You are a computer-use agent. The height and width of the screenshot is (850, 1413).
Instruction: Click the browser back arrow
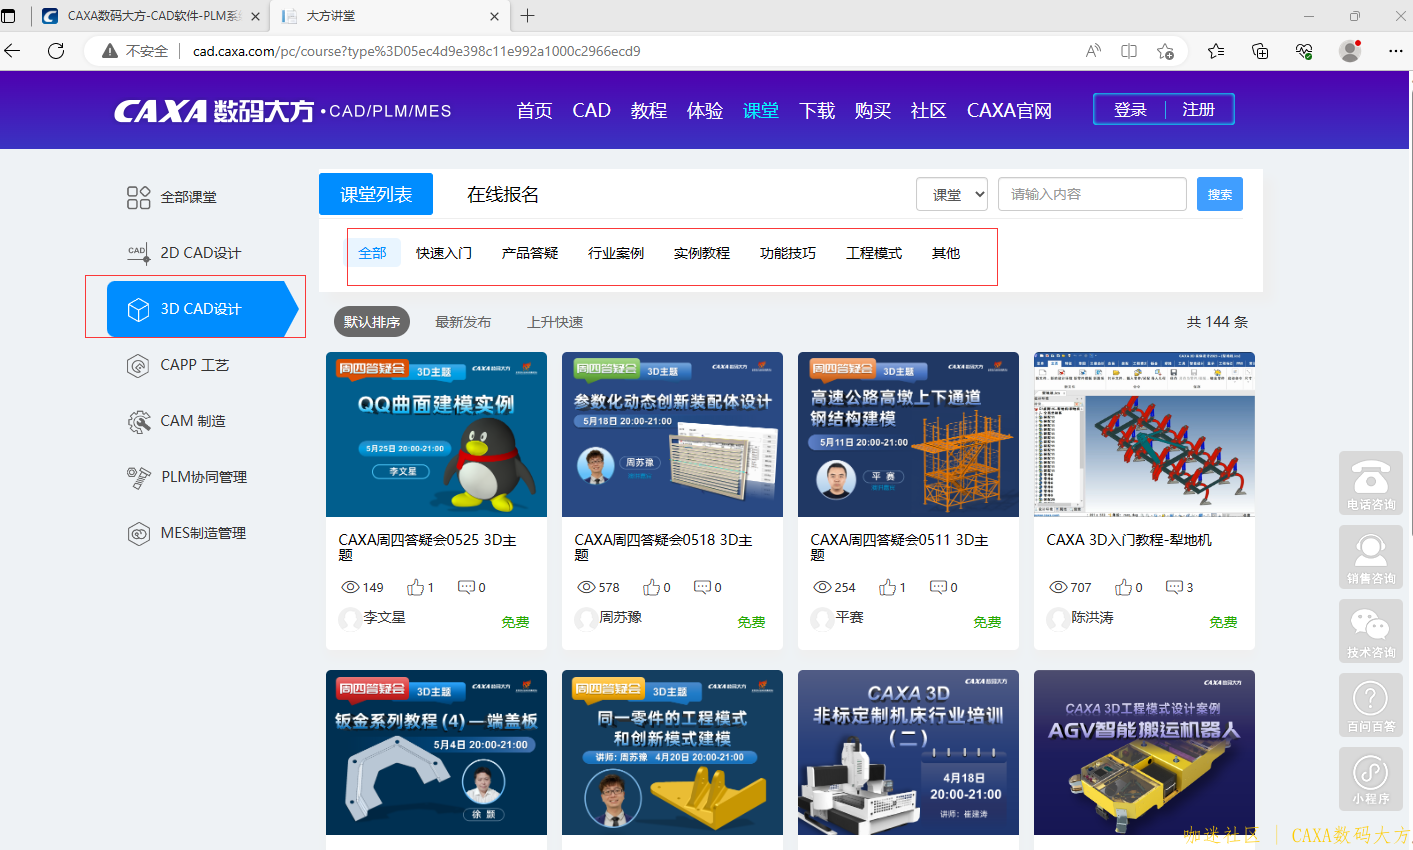click(x=13, y=51)
